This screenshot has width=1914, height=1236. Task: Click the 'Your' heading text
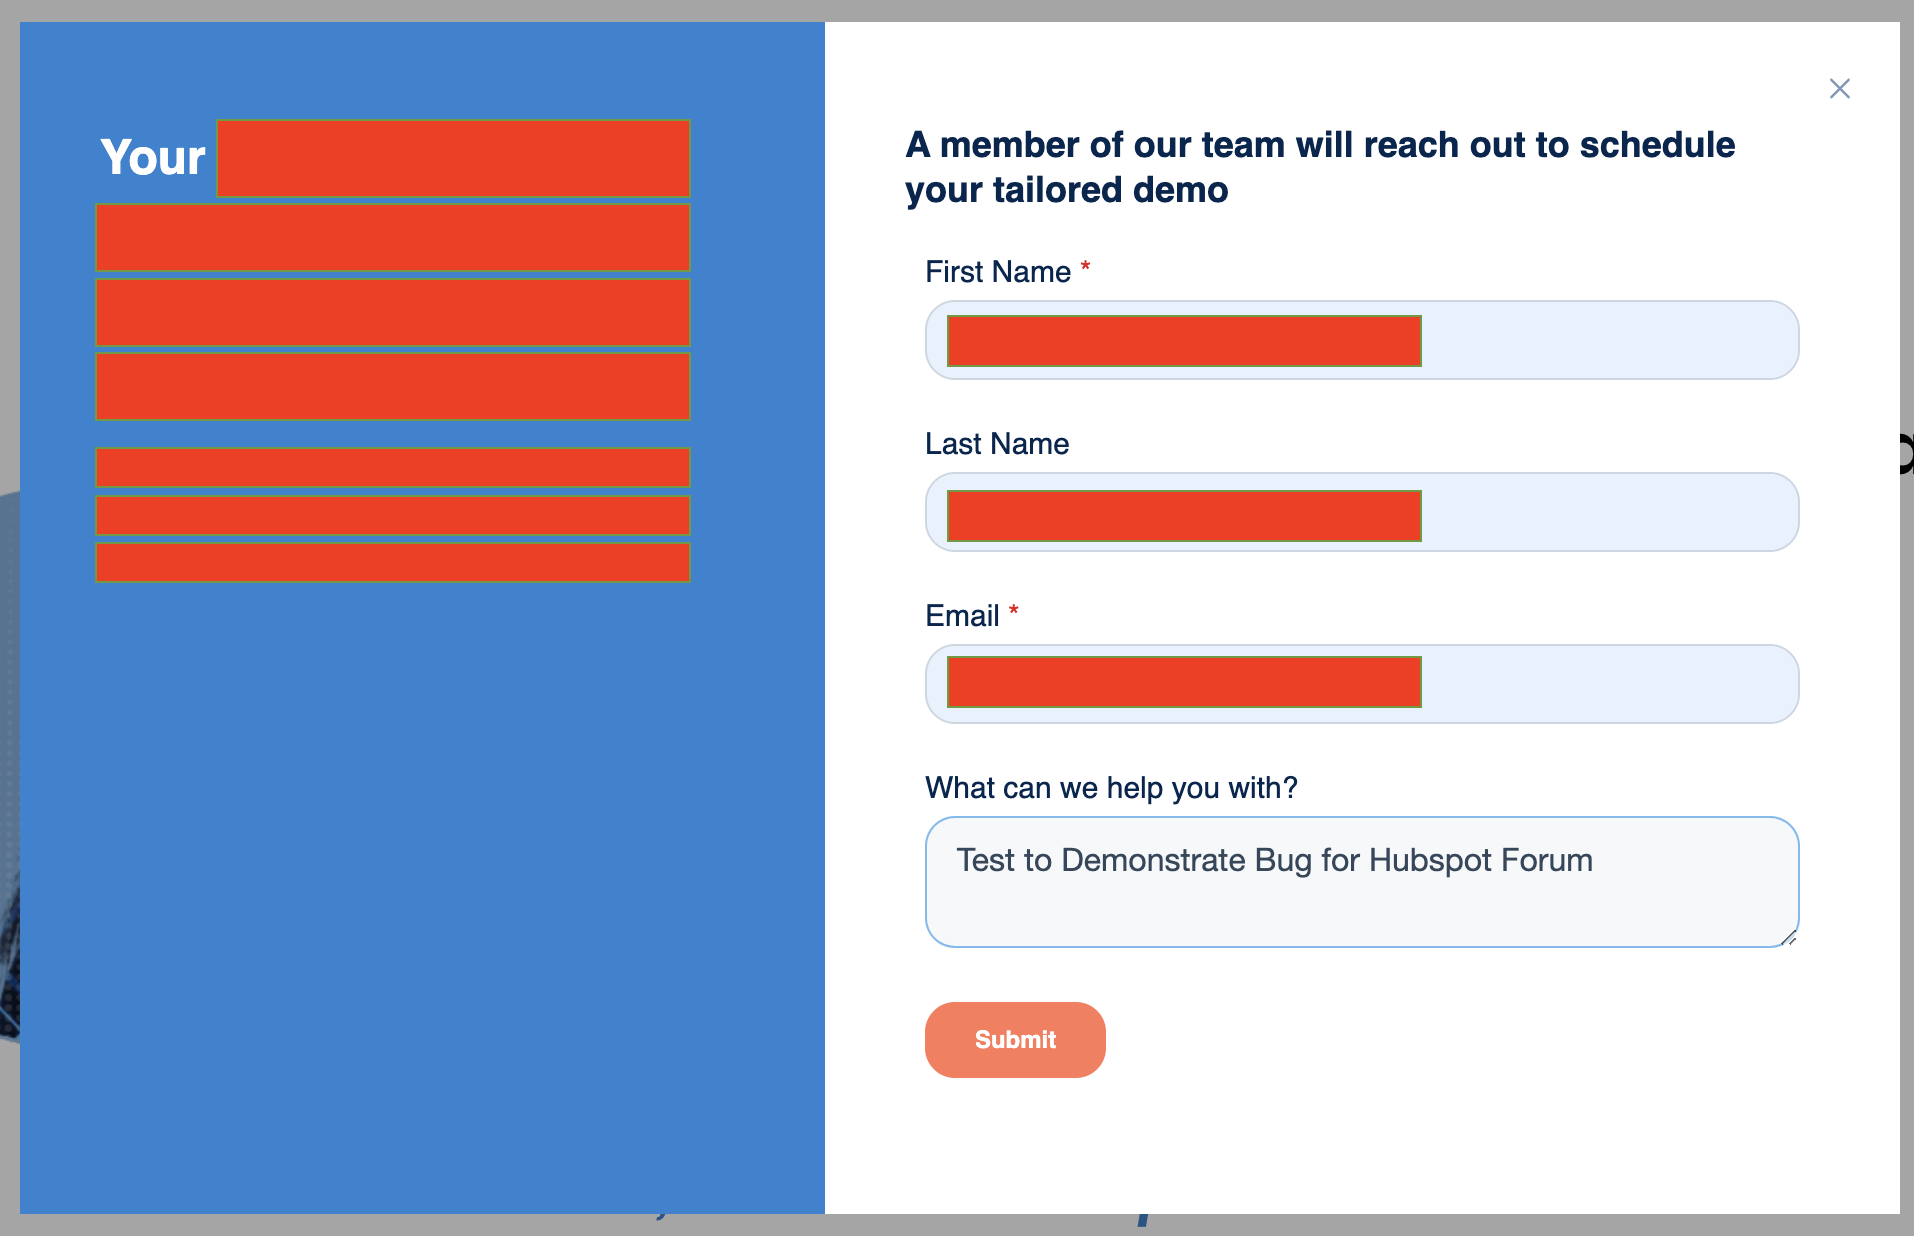[152, 158]
